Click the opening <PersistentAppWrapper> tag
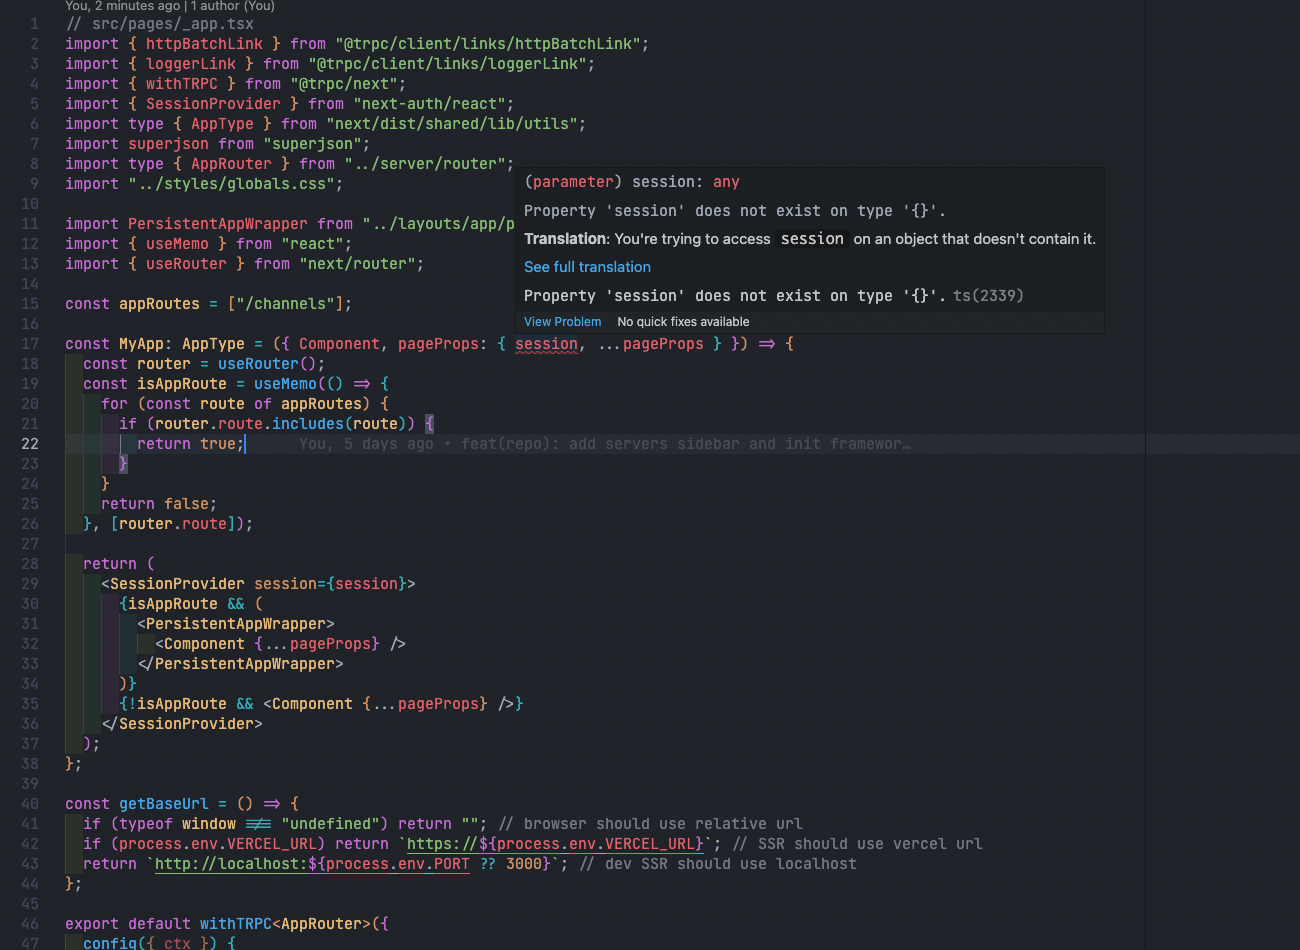This screenshot has width=1300, height=950. [236, 624]
